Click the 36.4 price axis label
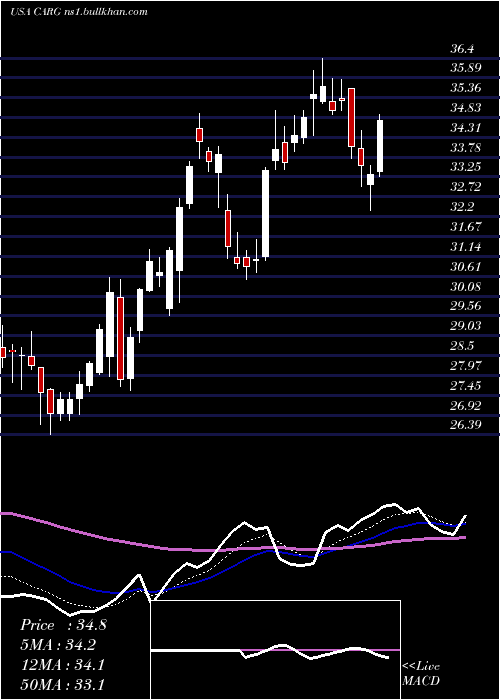 point(462,49)
